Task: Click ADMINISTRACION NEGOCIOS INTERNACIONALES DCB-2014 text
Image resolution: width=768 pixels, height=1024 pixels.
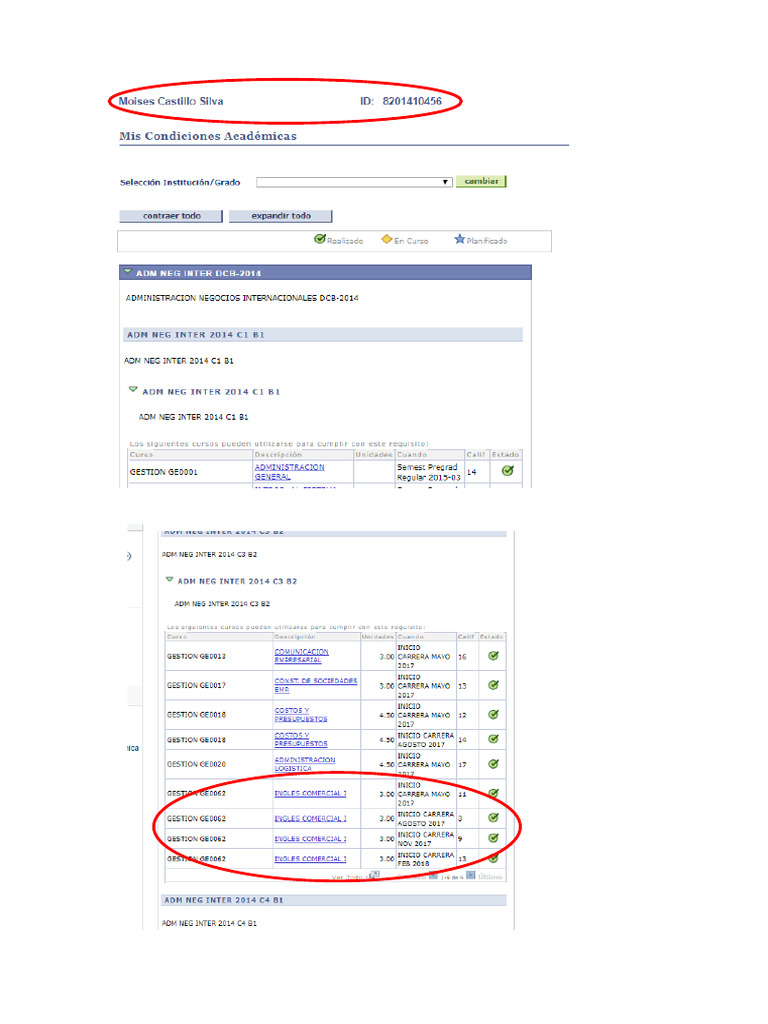Action: (x=242, y=298)
